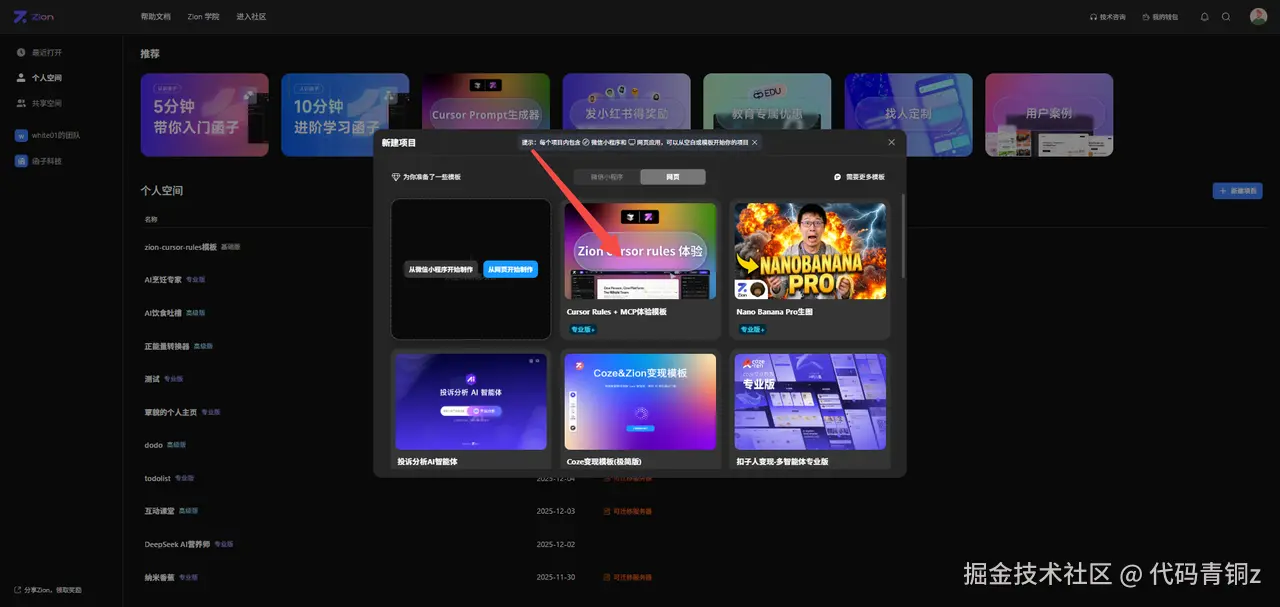Viewport: 1280px width, 607px height.
Task: Open project DeepSeek AI营养师
Action: [x=177, y=544]
